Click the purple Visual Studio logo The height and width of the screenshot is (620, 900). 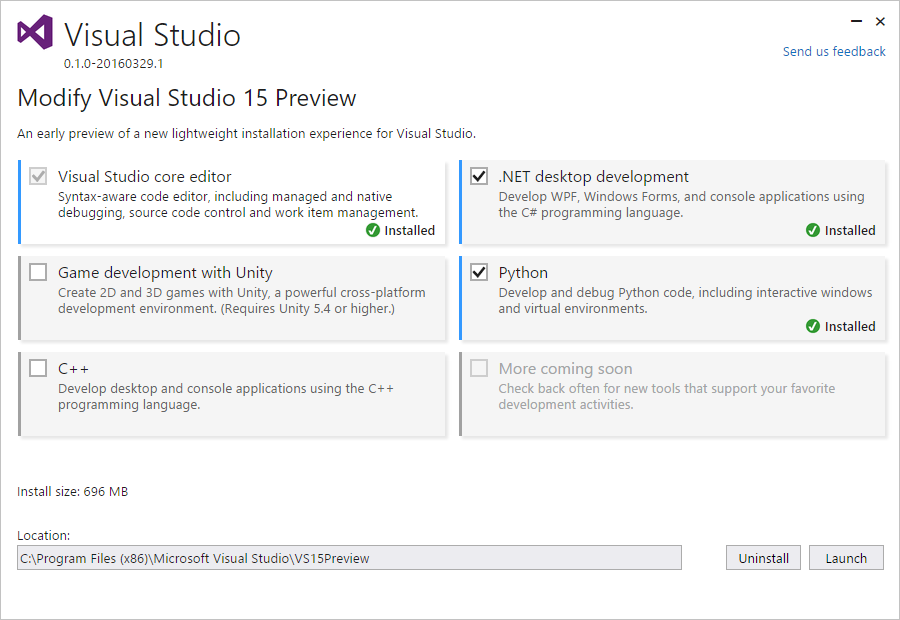(x=35, y=33)
